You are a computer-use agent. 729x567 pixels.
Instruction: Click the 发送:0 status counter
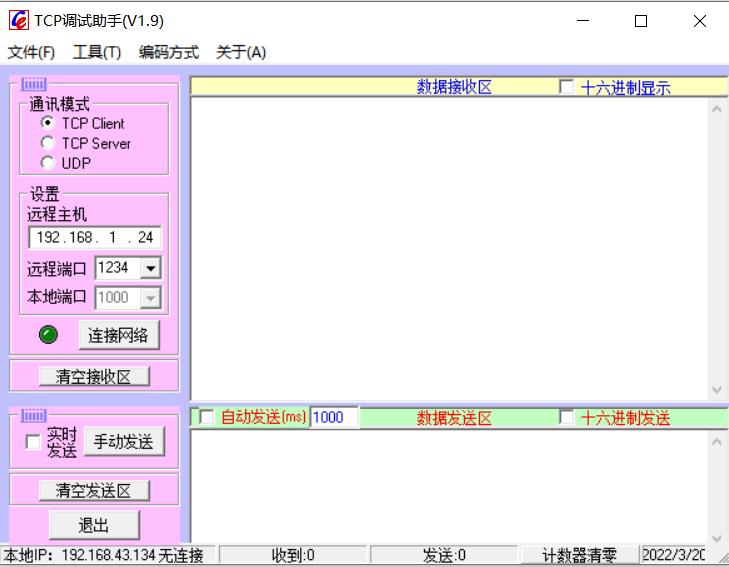444,555
